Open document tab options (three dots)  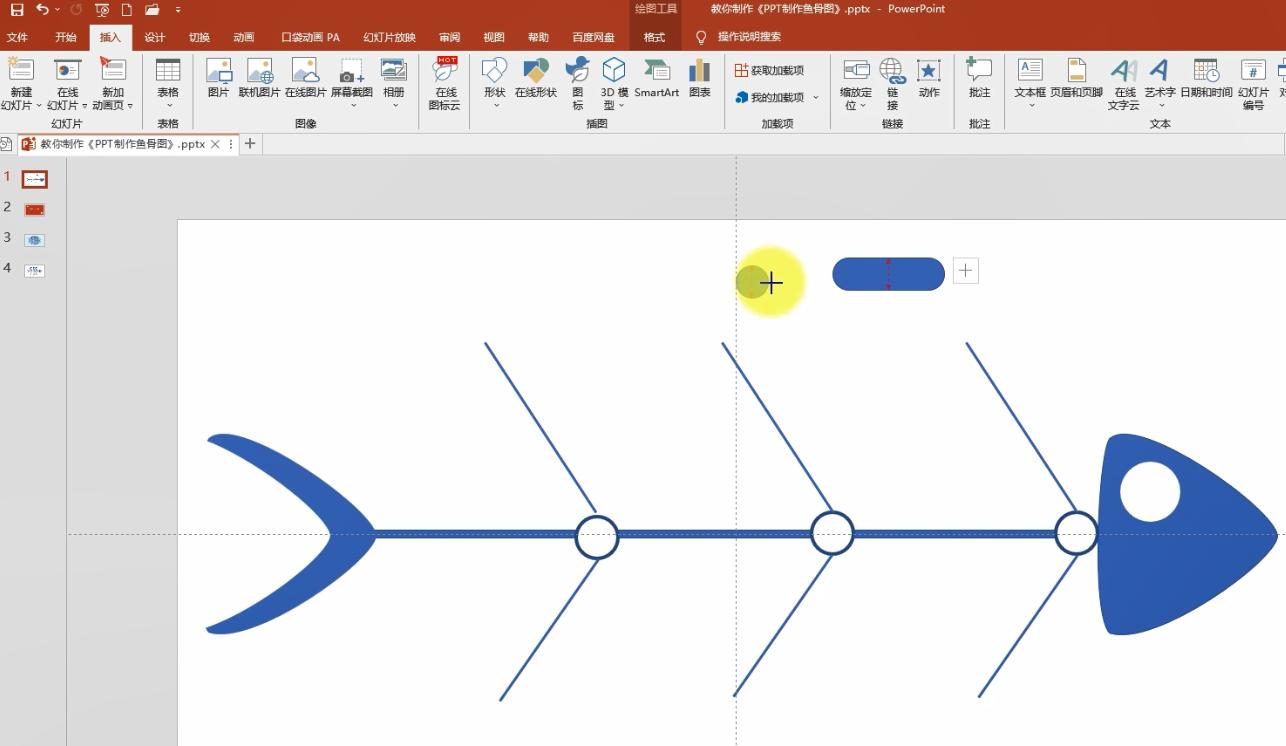[231, 144]
